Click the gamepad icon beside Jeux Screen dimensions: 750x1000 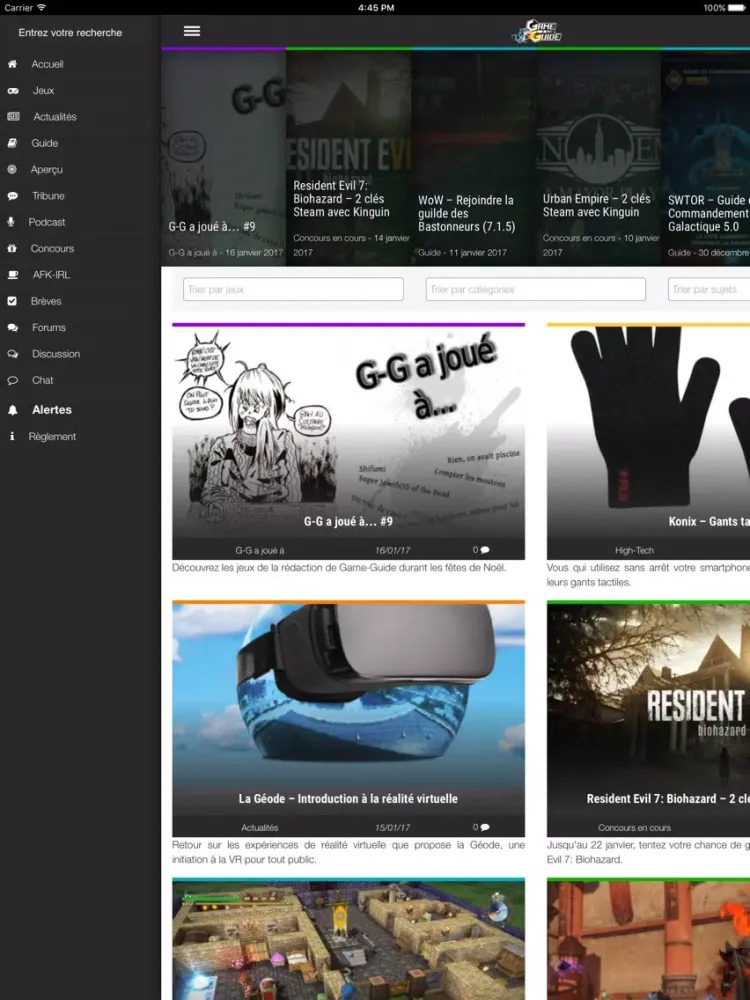point(13,91)
